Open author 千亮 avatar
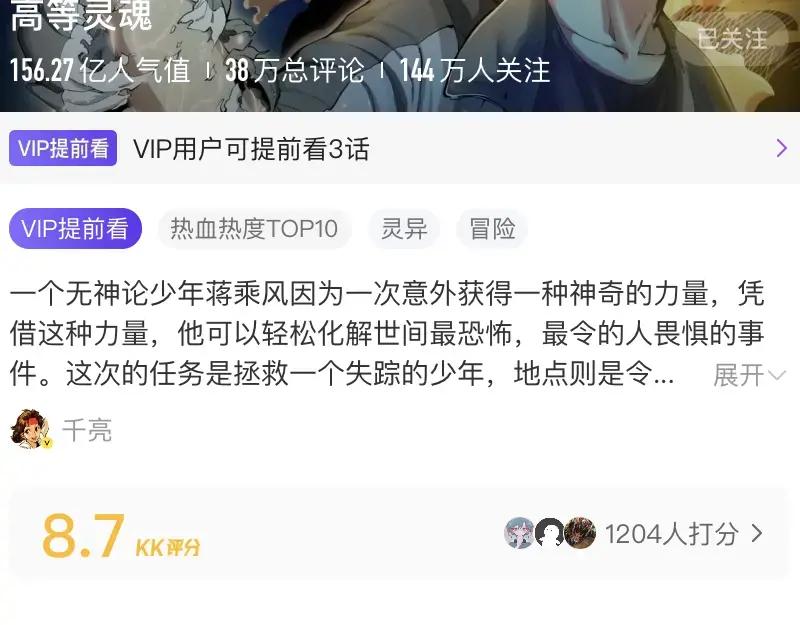 click(x=31, y=429)
